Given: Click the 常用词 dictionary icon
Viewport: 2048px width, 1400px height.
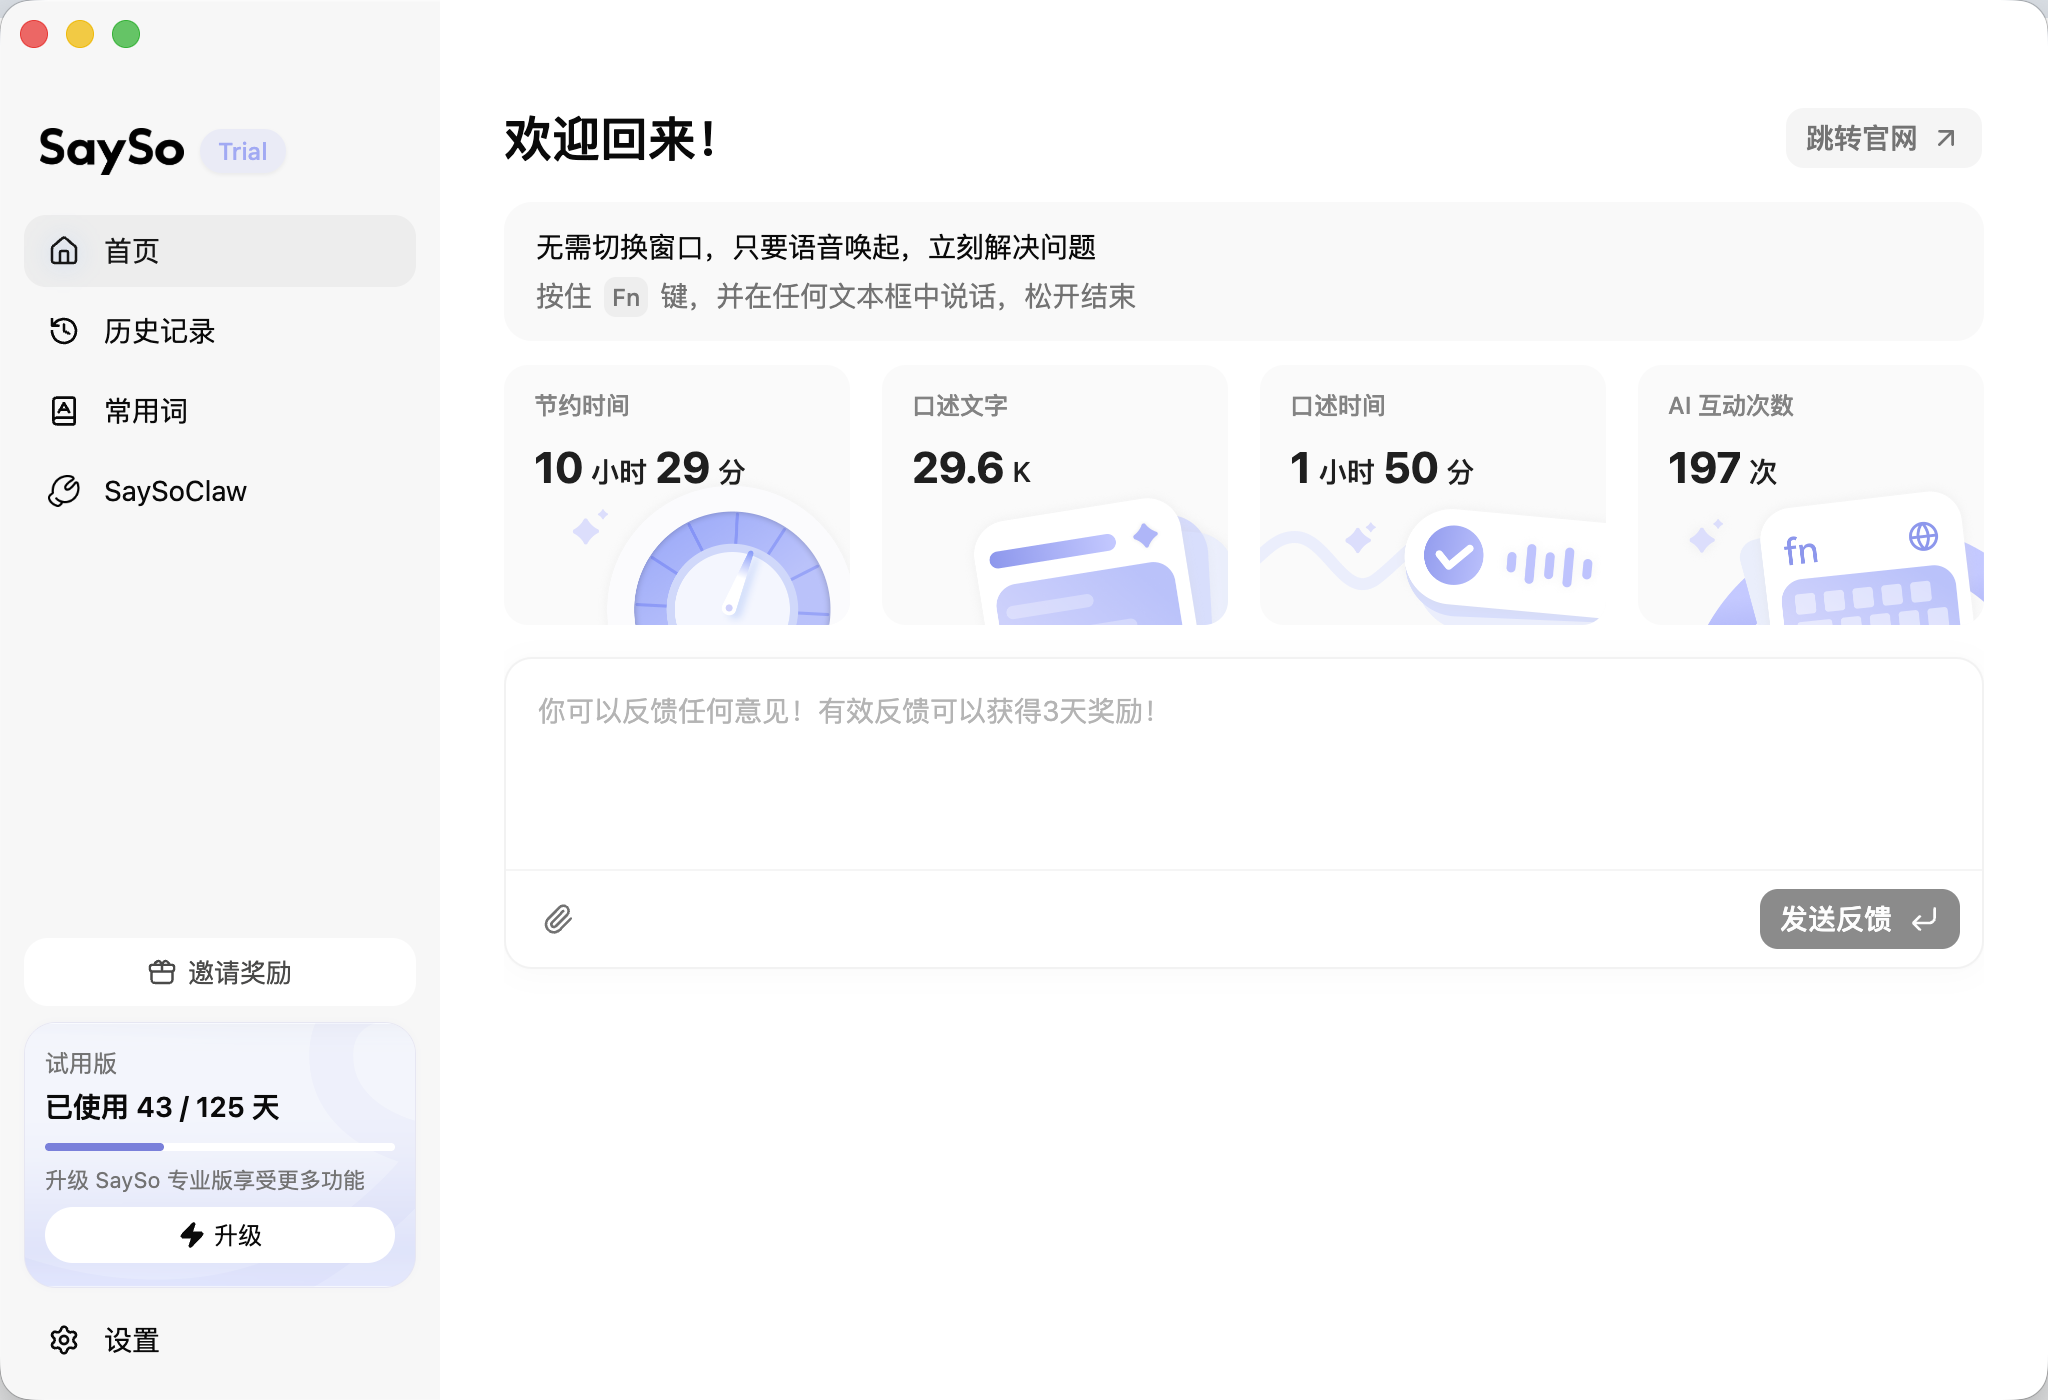Looking at the screenshot, I should click(x=64, y=411).
